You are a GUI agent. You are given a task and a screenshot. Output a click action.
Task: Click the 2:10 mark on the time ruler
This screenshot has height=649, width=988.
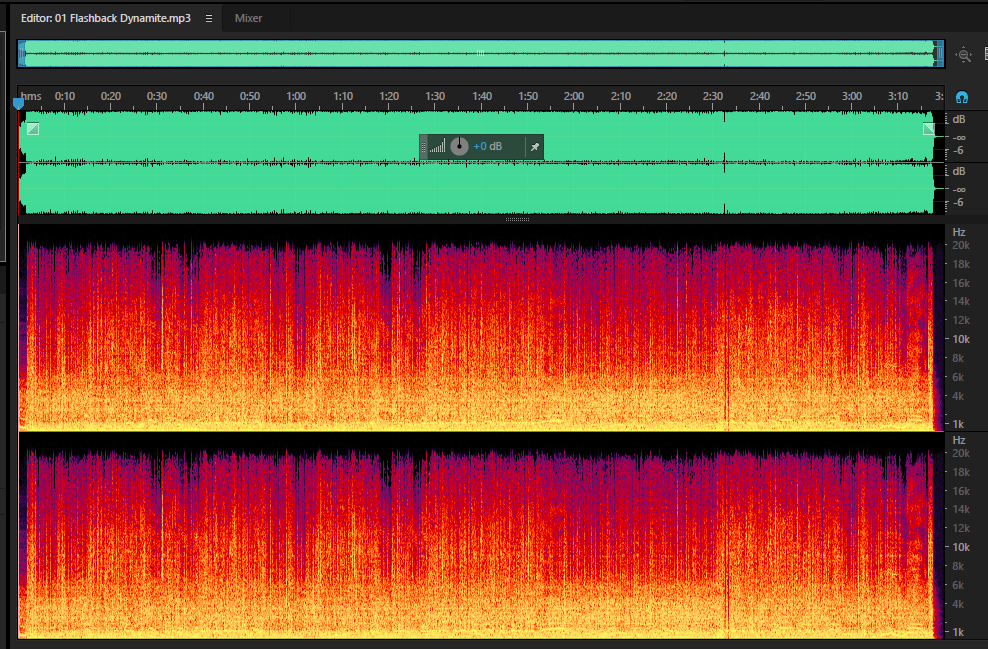[621, 96]
